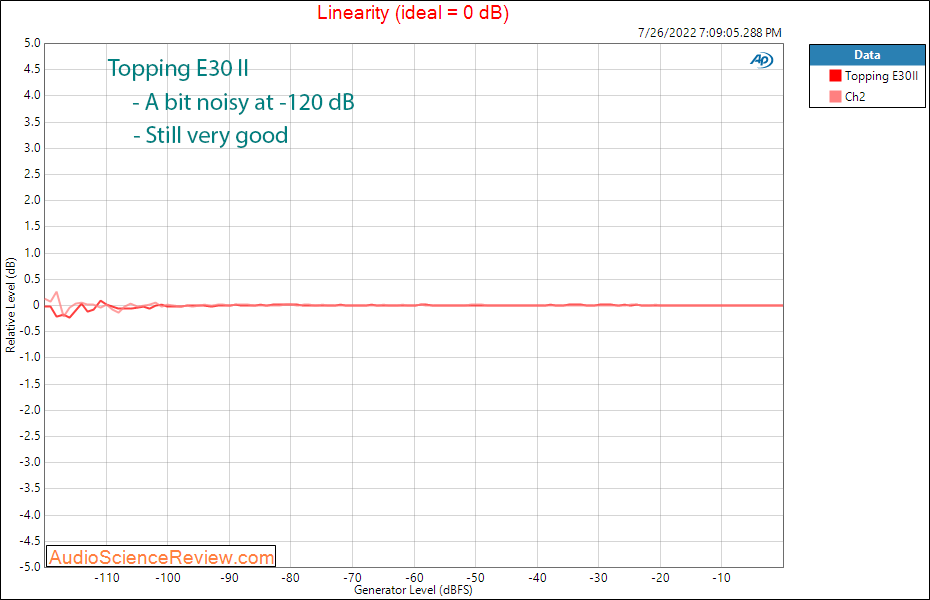Click the 0.5 y-axis tick label
The image size is (930, 600).
(x=33, y=279)
